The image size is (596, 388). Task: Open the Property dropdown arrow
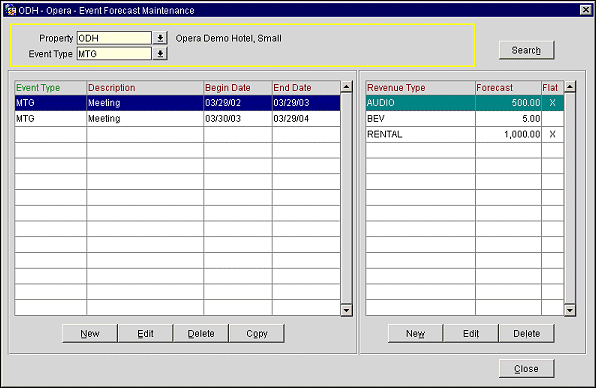point(160,38)
